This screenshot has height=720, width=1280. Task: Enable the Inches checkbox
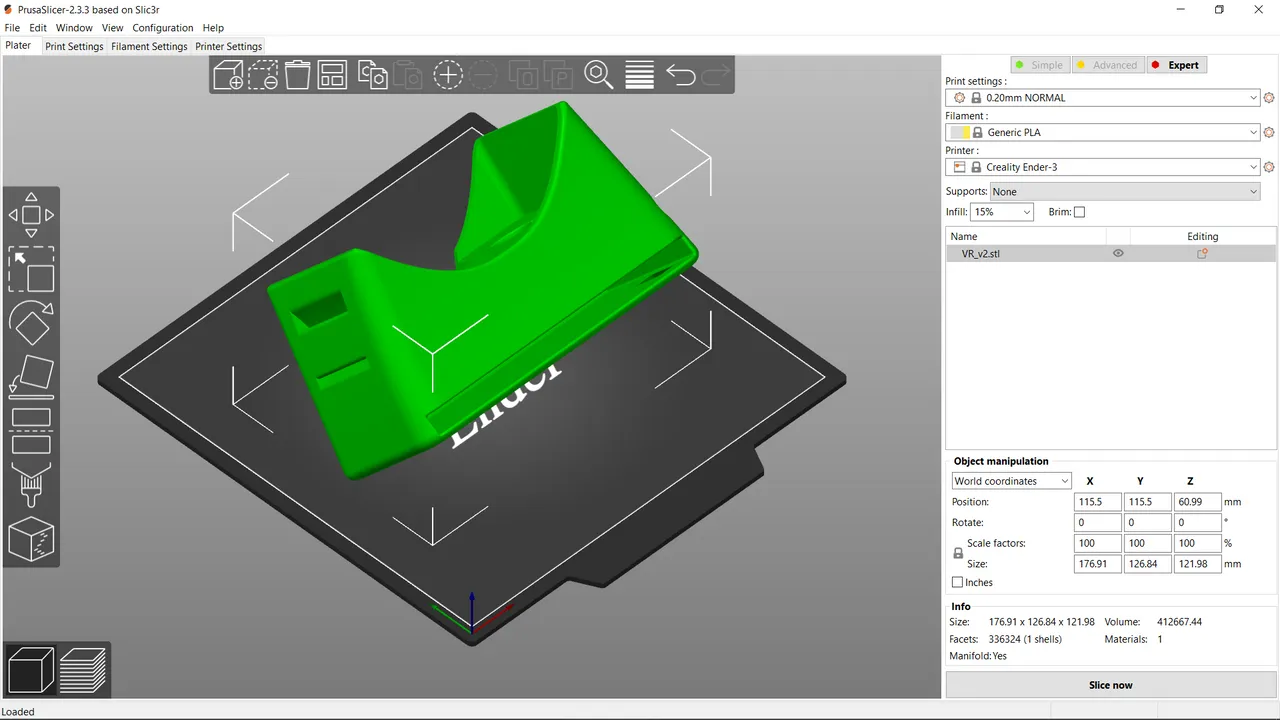click(x=958, y=582)
